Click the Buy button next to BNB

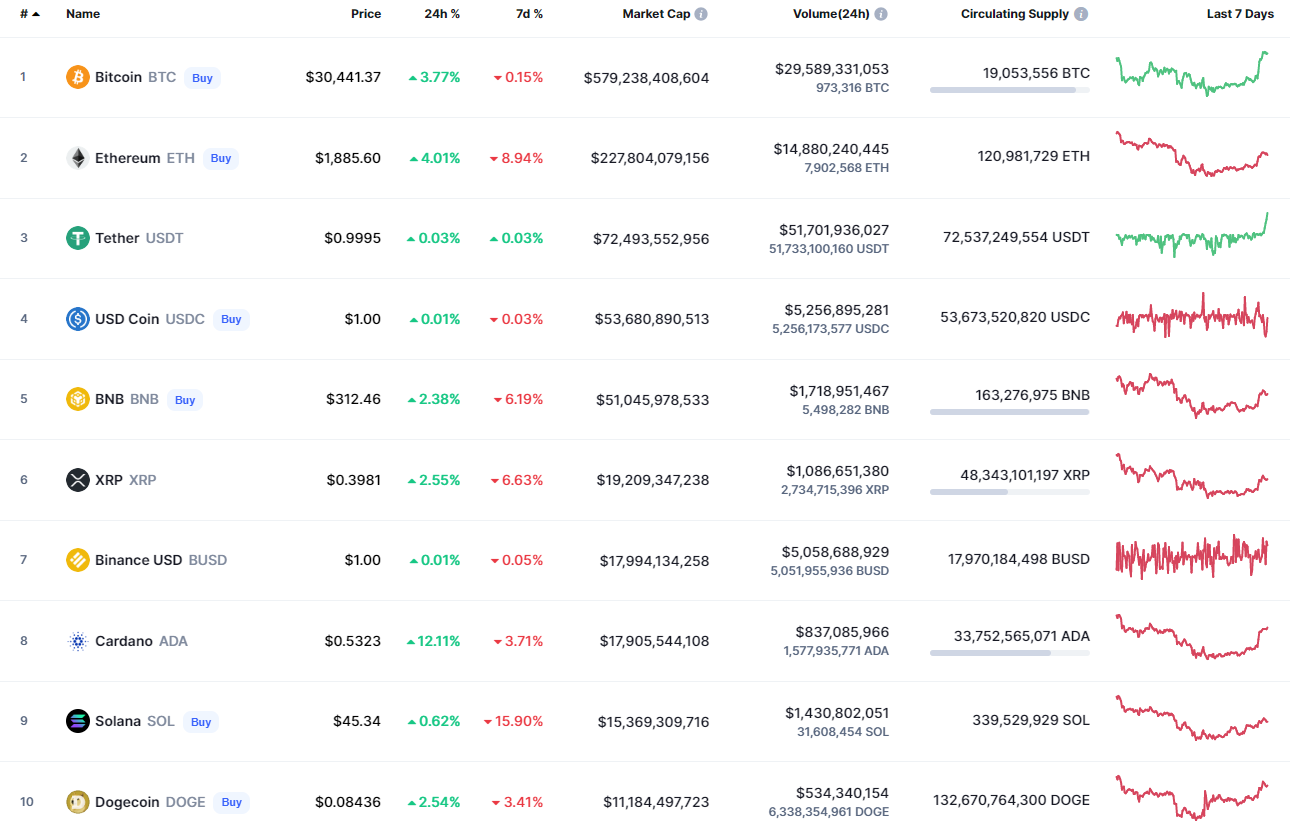[x=185, y=400]
